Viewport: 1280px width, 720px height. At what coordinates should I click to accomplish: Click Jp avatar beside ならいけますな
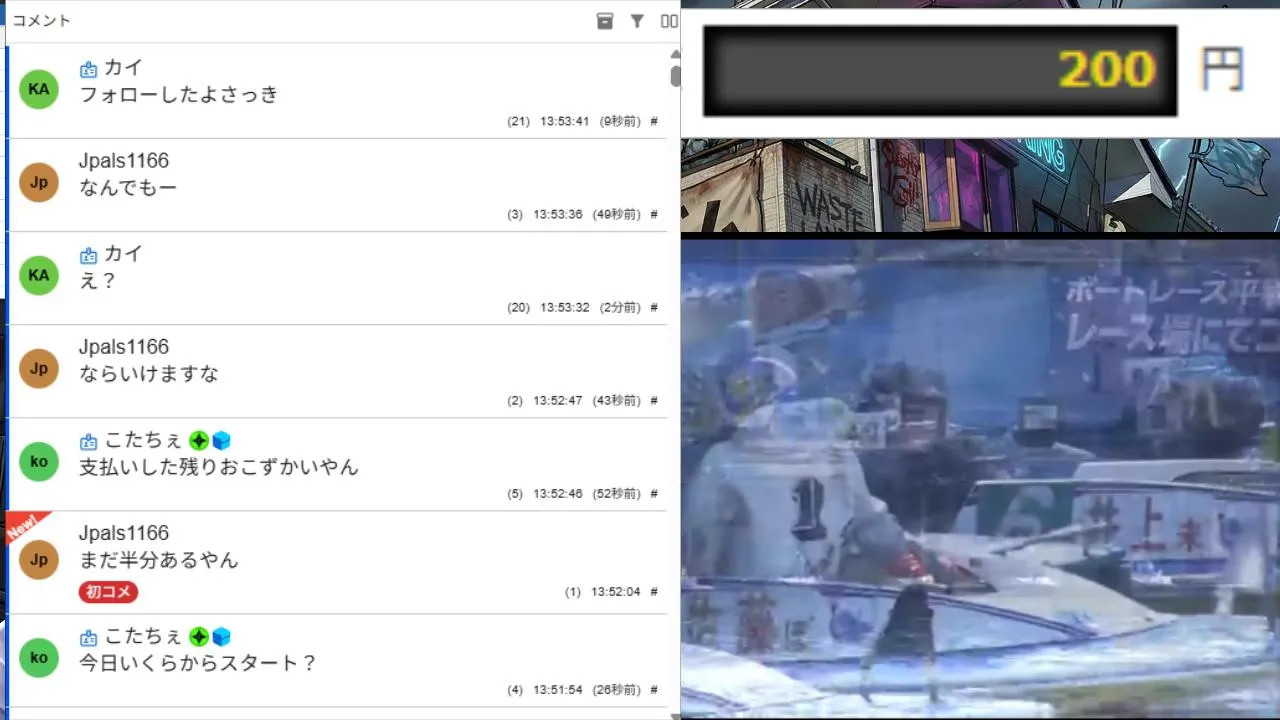coord(39,368)
